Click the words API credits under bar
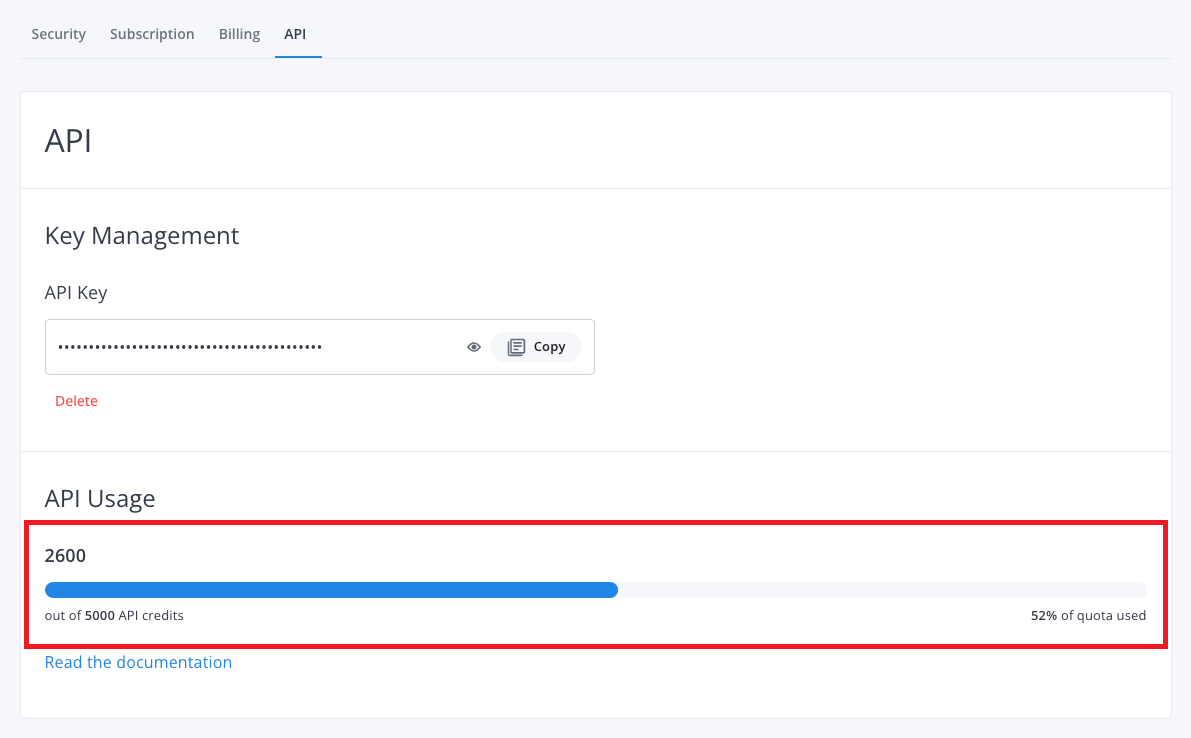 tap(151, 616)
